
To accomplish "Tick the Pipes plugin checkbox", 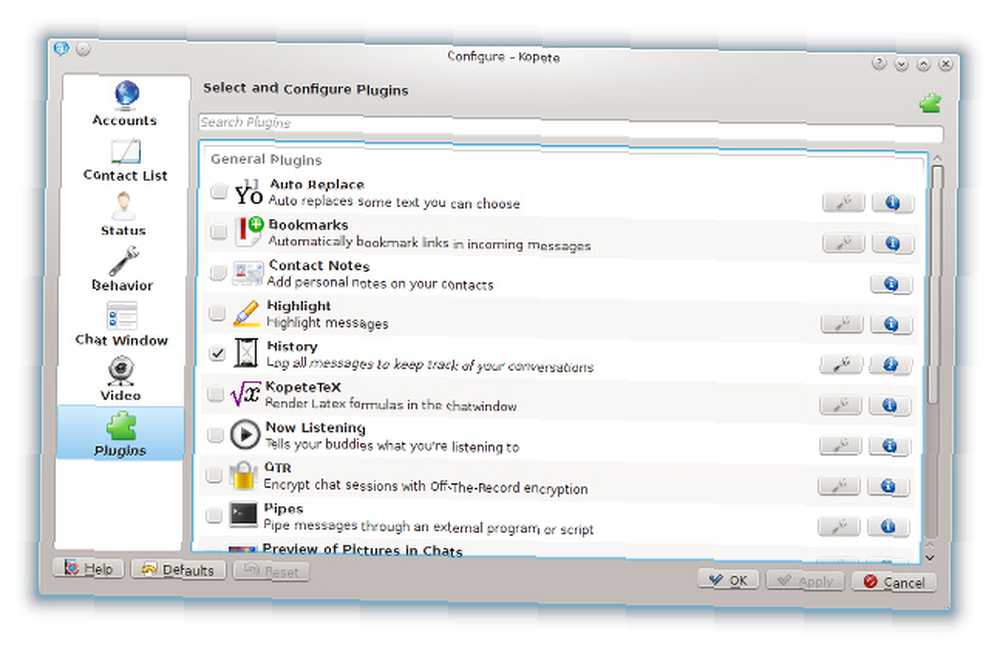I will tap(214, 515).
